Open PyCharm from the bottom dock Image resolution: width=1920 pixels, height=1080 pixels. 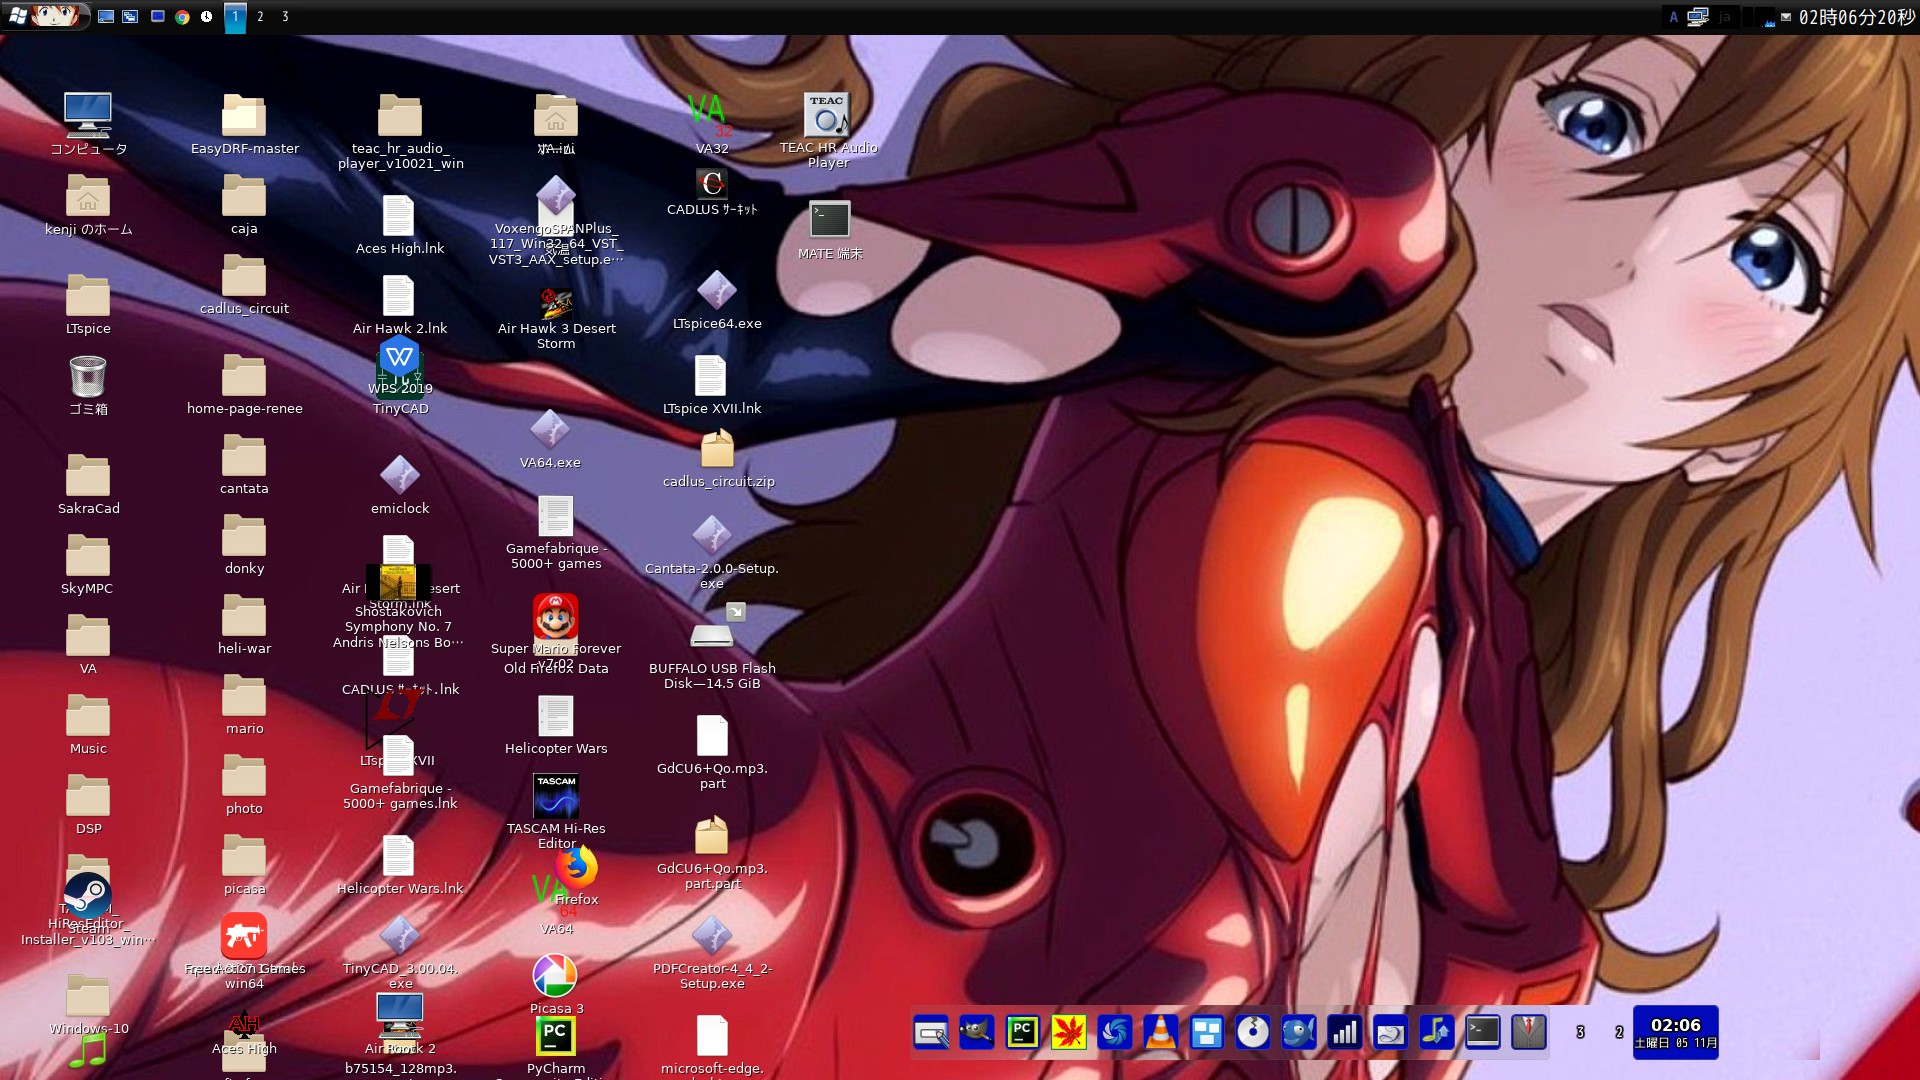(x=1023, y=1032)
